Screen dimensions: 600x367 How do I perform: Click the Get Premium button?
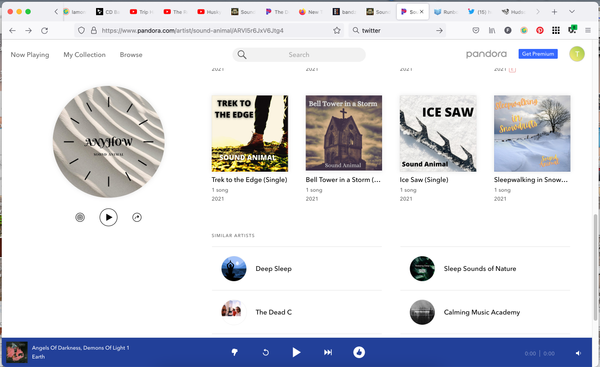pos(538,54)
